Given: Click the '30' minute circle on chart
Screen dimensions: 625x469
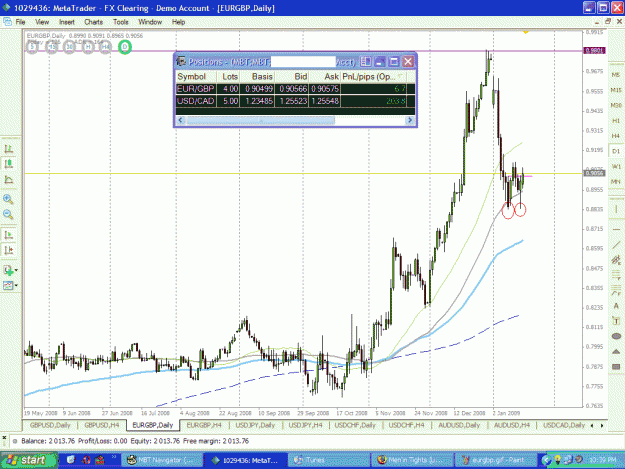Looking at the screenshot, I should [69, 47].
